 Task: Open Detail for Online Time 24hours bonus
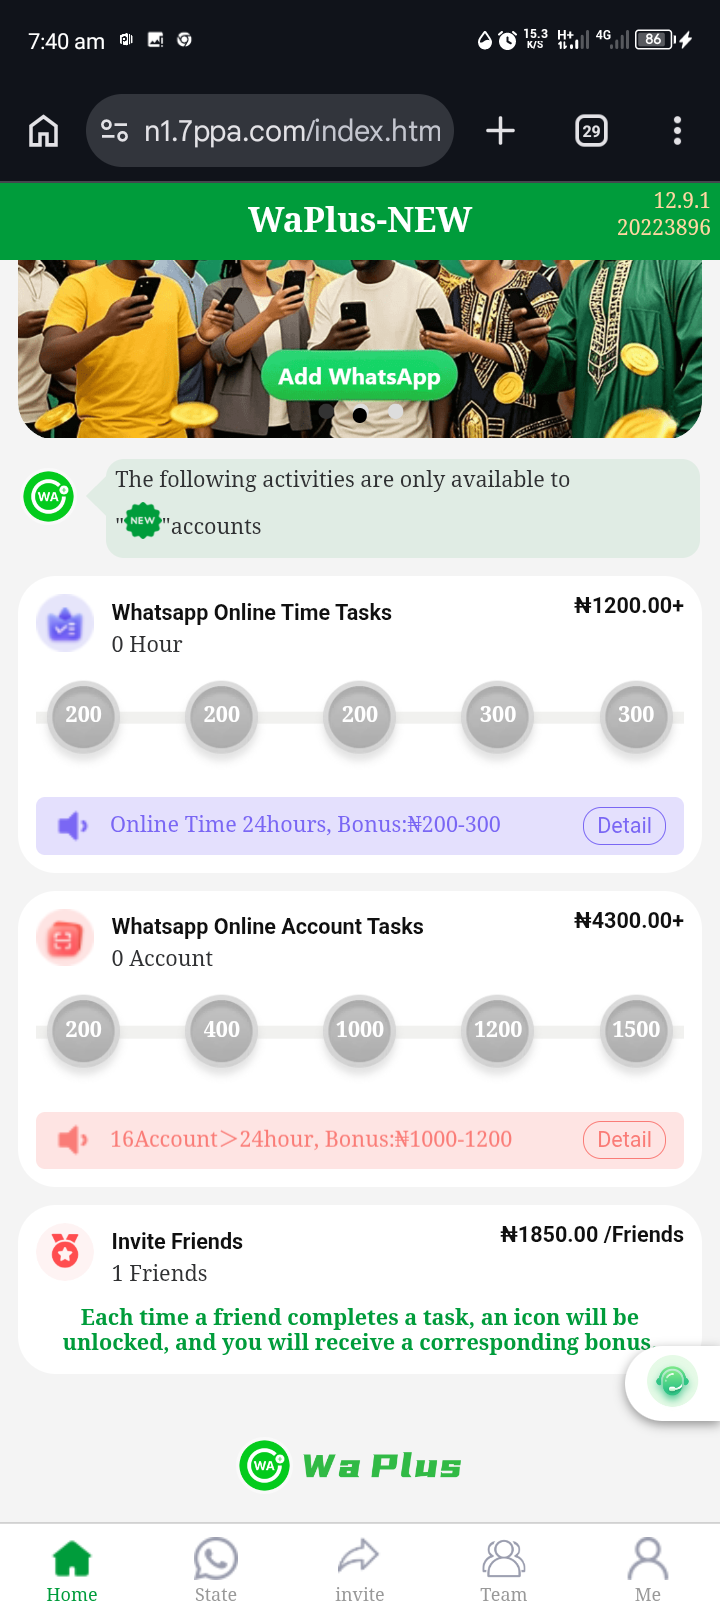624,826
